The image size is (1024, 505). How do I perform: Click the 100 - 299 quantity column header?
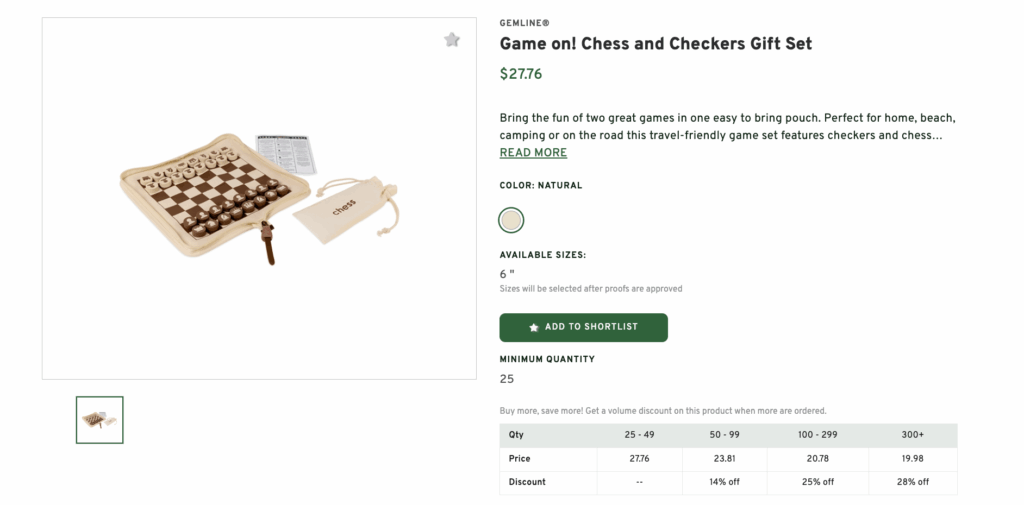coord(818,435)
